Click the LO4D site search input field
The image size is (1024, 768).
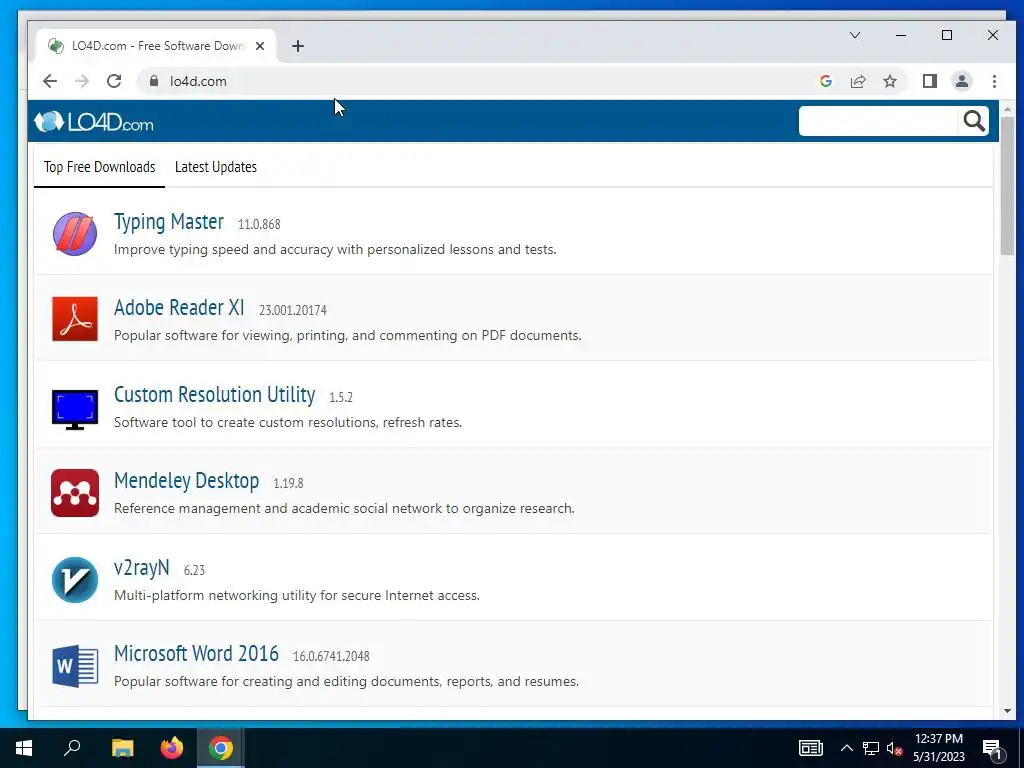click(x=878, y=121)
